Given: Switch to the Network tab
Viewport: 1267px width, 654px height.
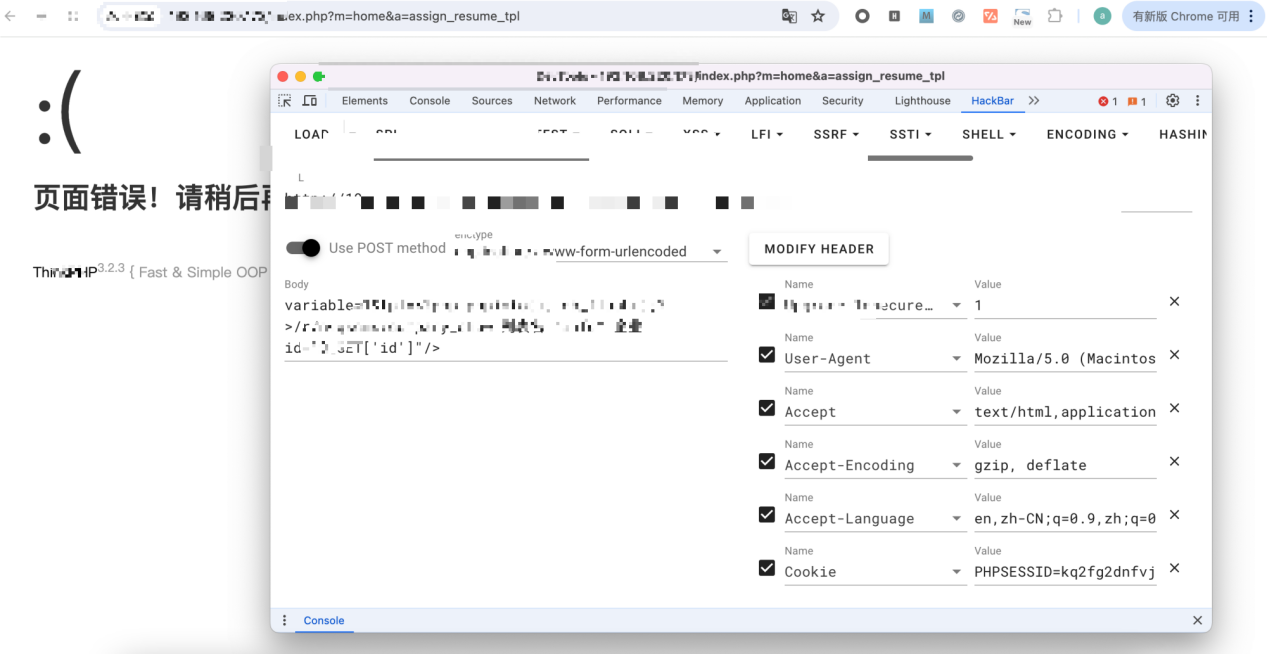Looking at the screenshot, I should coord(554,101).
